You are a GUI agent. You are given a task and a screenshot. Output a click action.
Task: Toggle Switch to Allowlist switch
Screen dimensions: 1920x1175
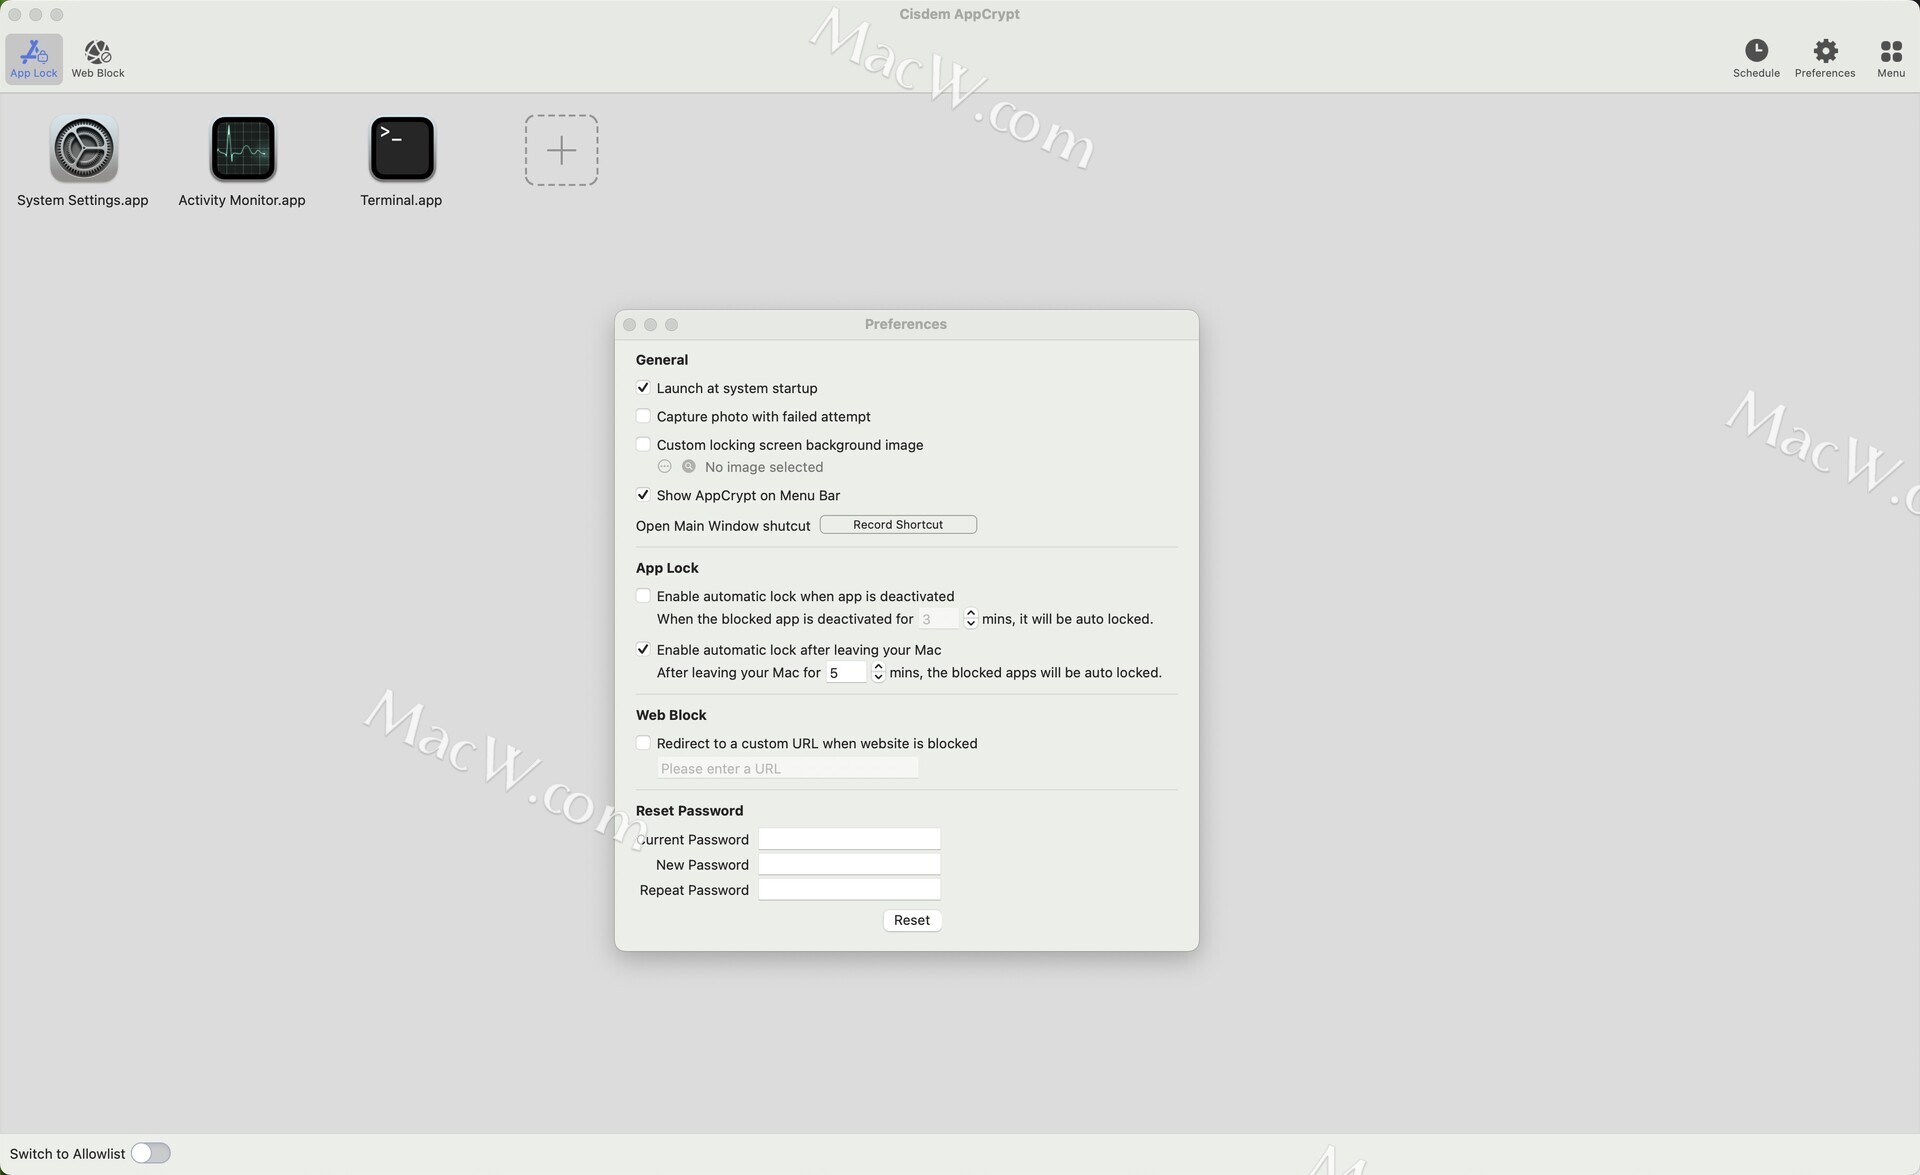click(x=151, y=1153)
